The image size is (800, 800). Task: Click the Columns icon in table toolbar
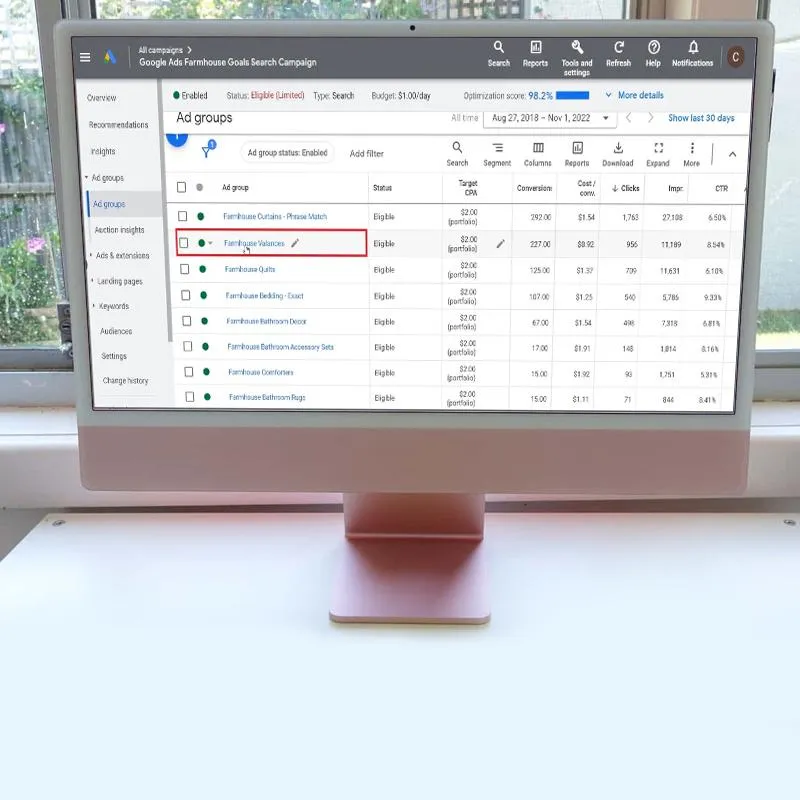coord(537,149)
